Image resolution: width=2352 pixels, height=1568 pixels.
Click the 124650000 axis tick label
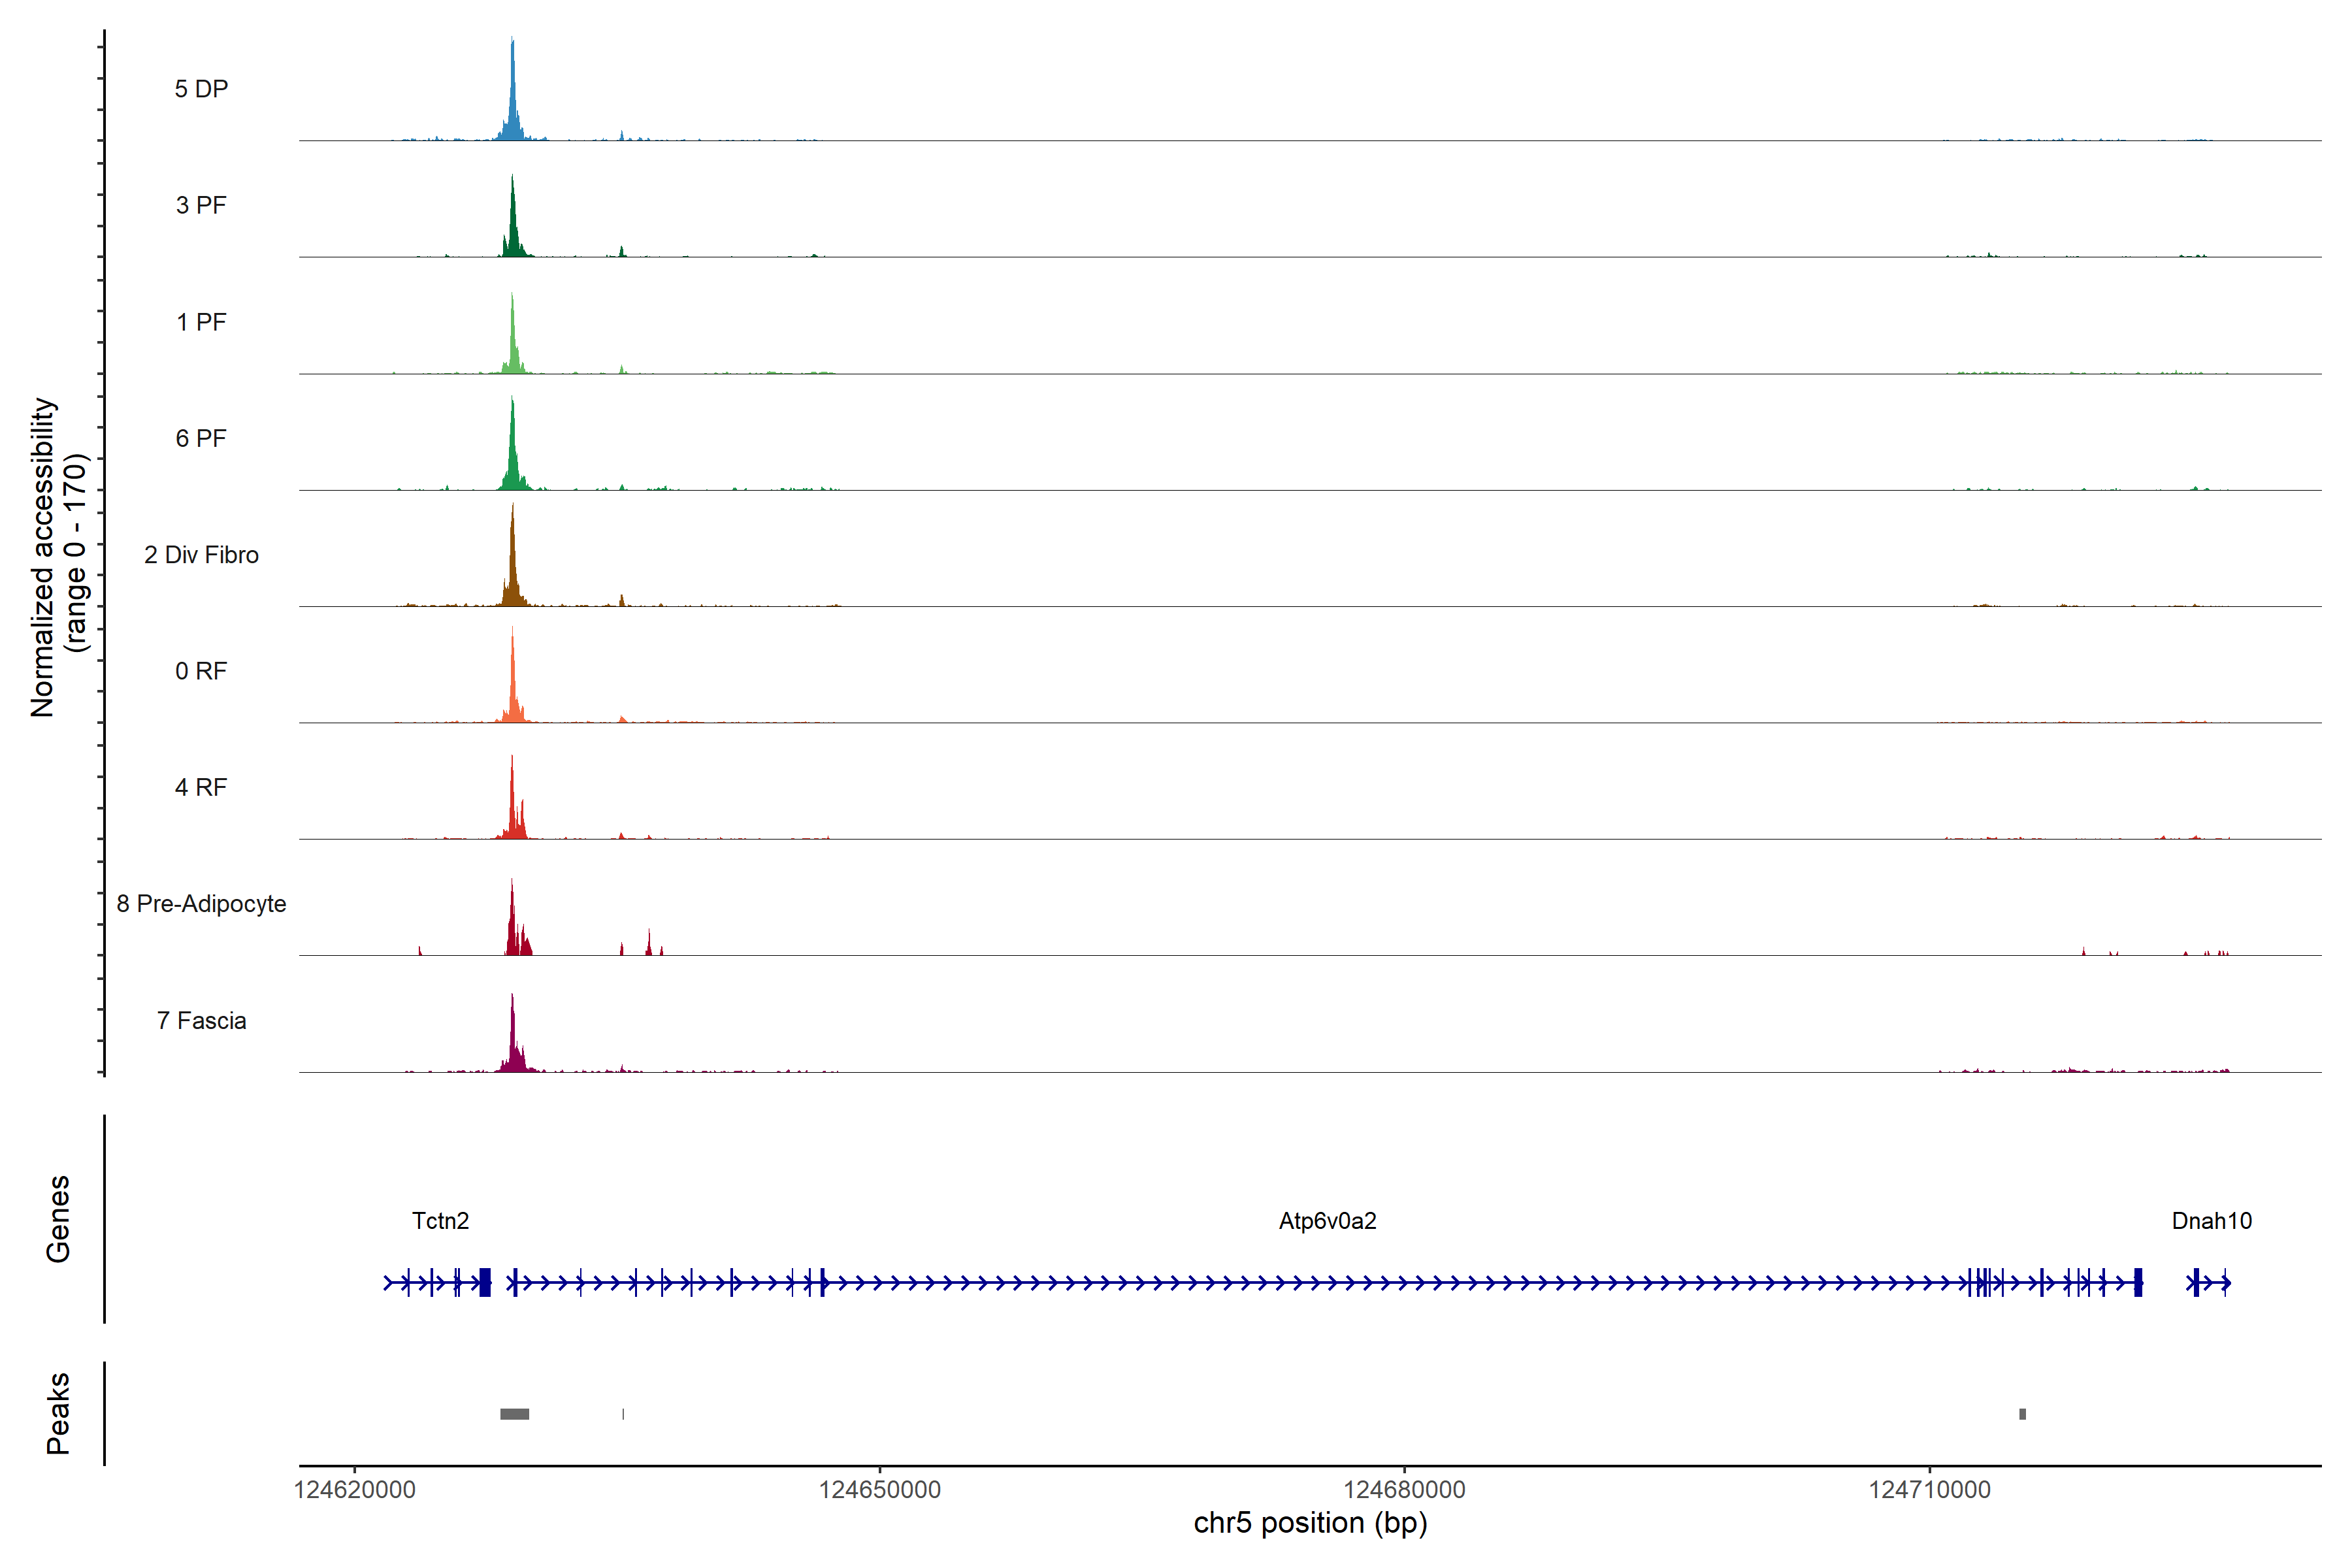tap(879, 1490)
